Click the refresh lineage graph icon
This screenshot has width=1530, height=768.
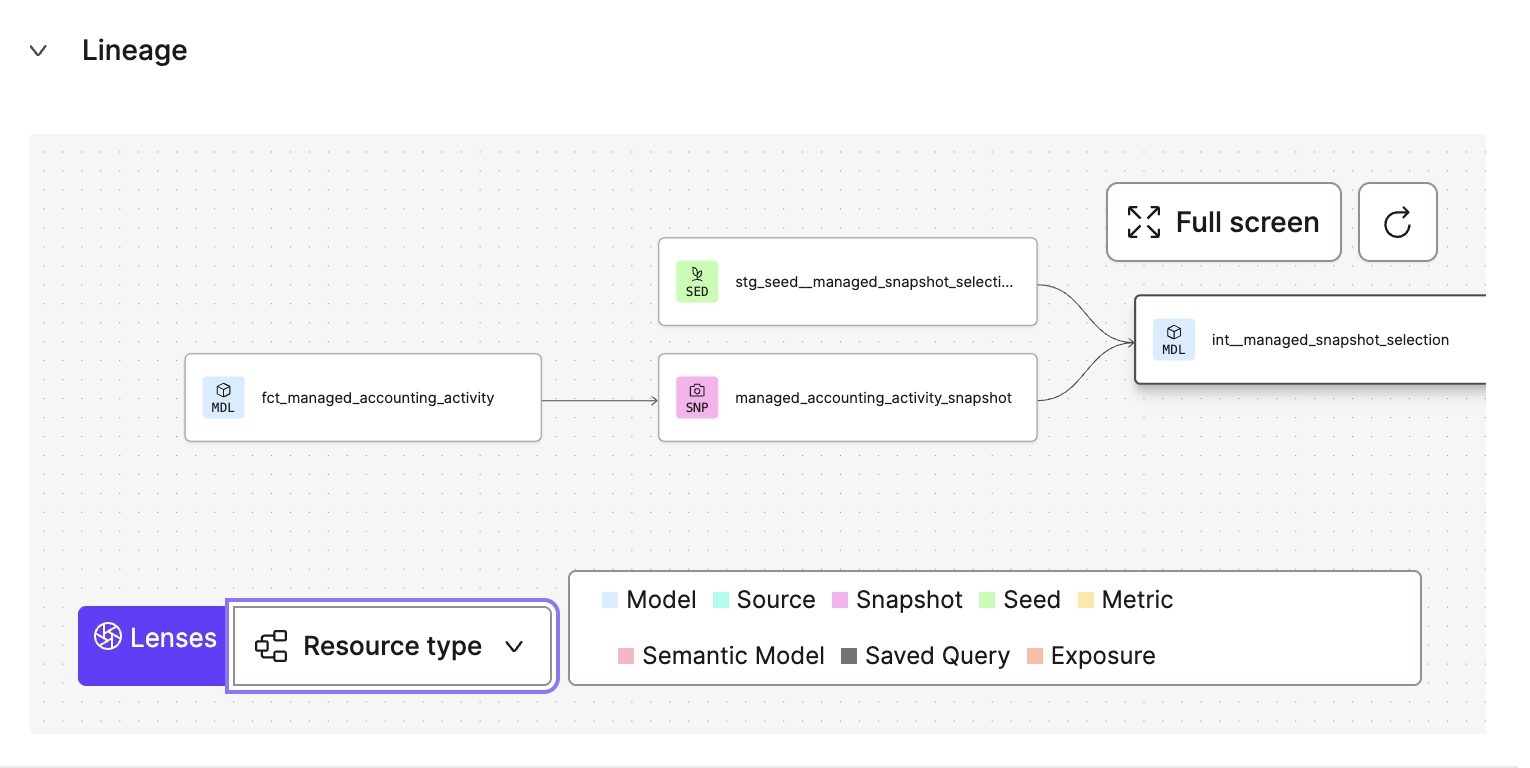click(1397, 222)
